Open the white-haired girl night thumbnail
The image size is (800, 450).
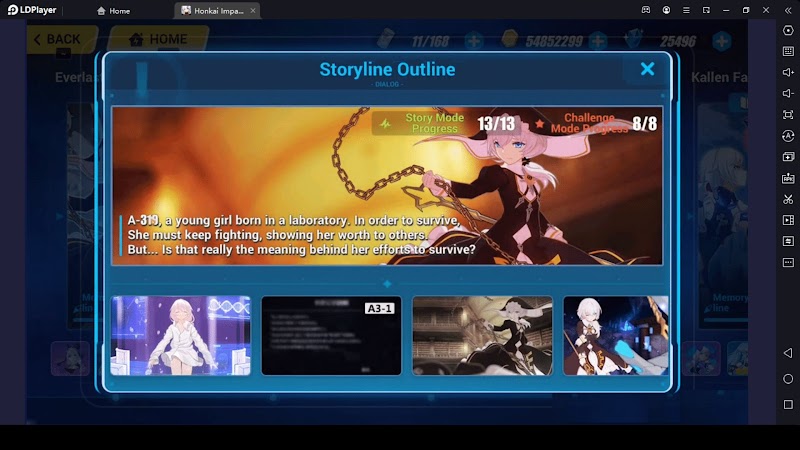(x=616, y=335)
